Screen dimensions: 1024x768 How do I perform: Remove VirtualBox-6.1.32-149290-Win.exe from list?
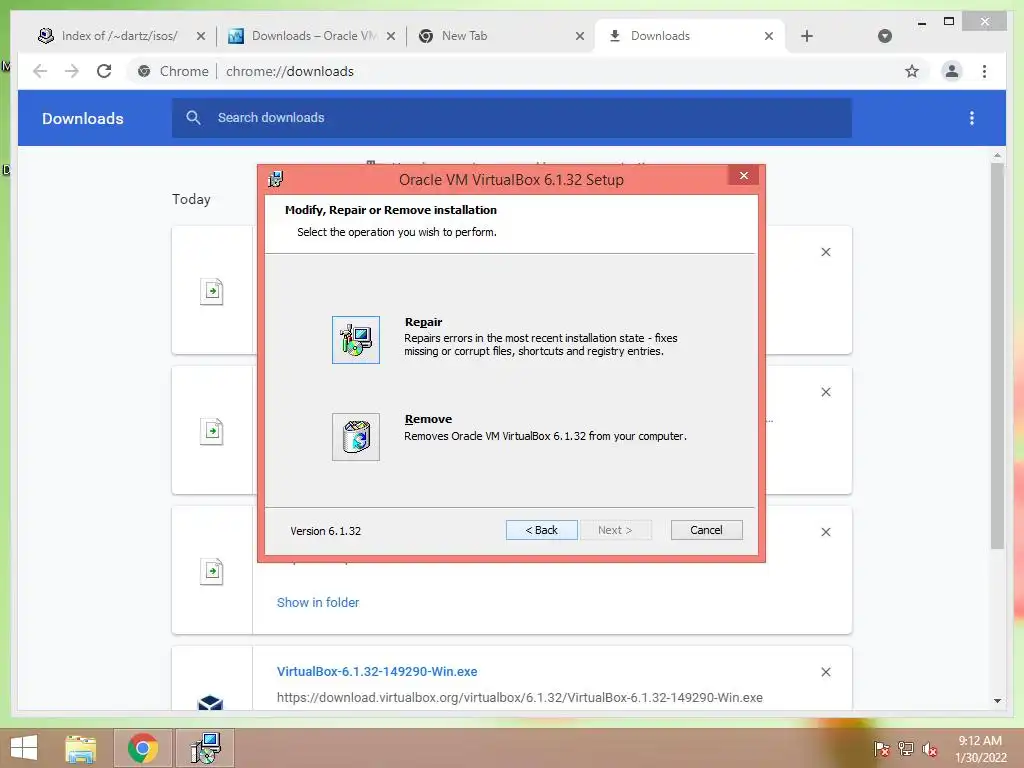825,672
